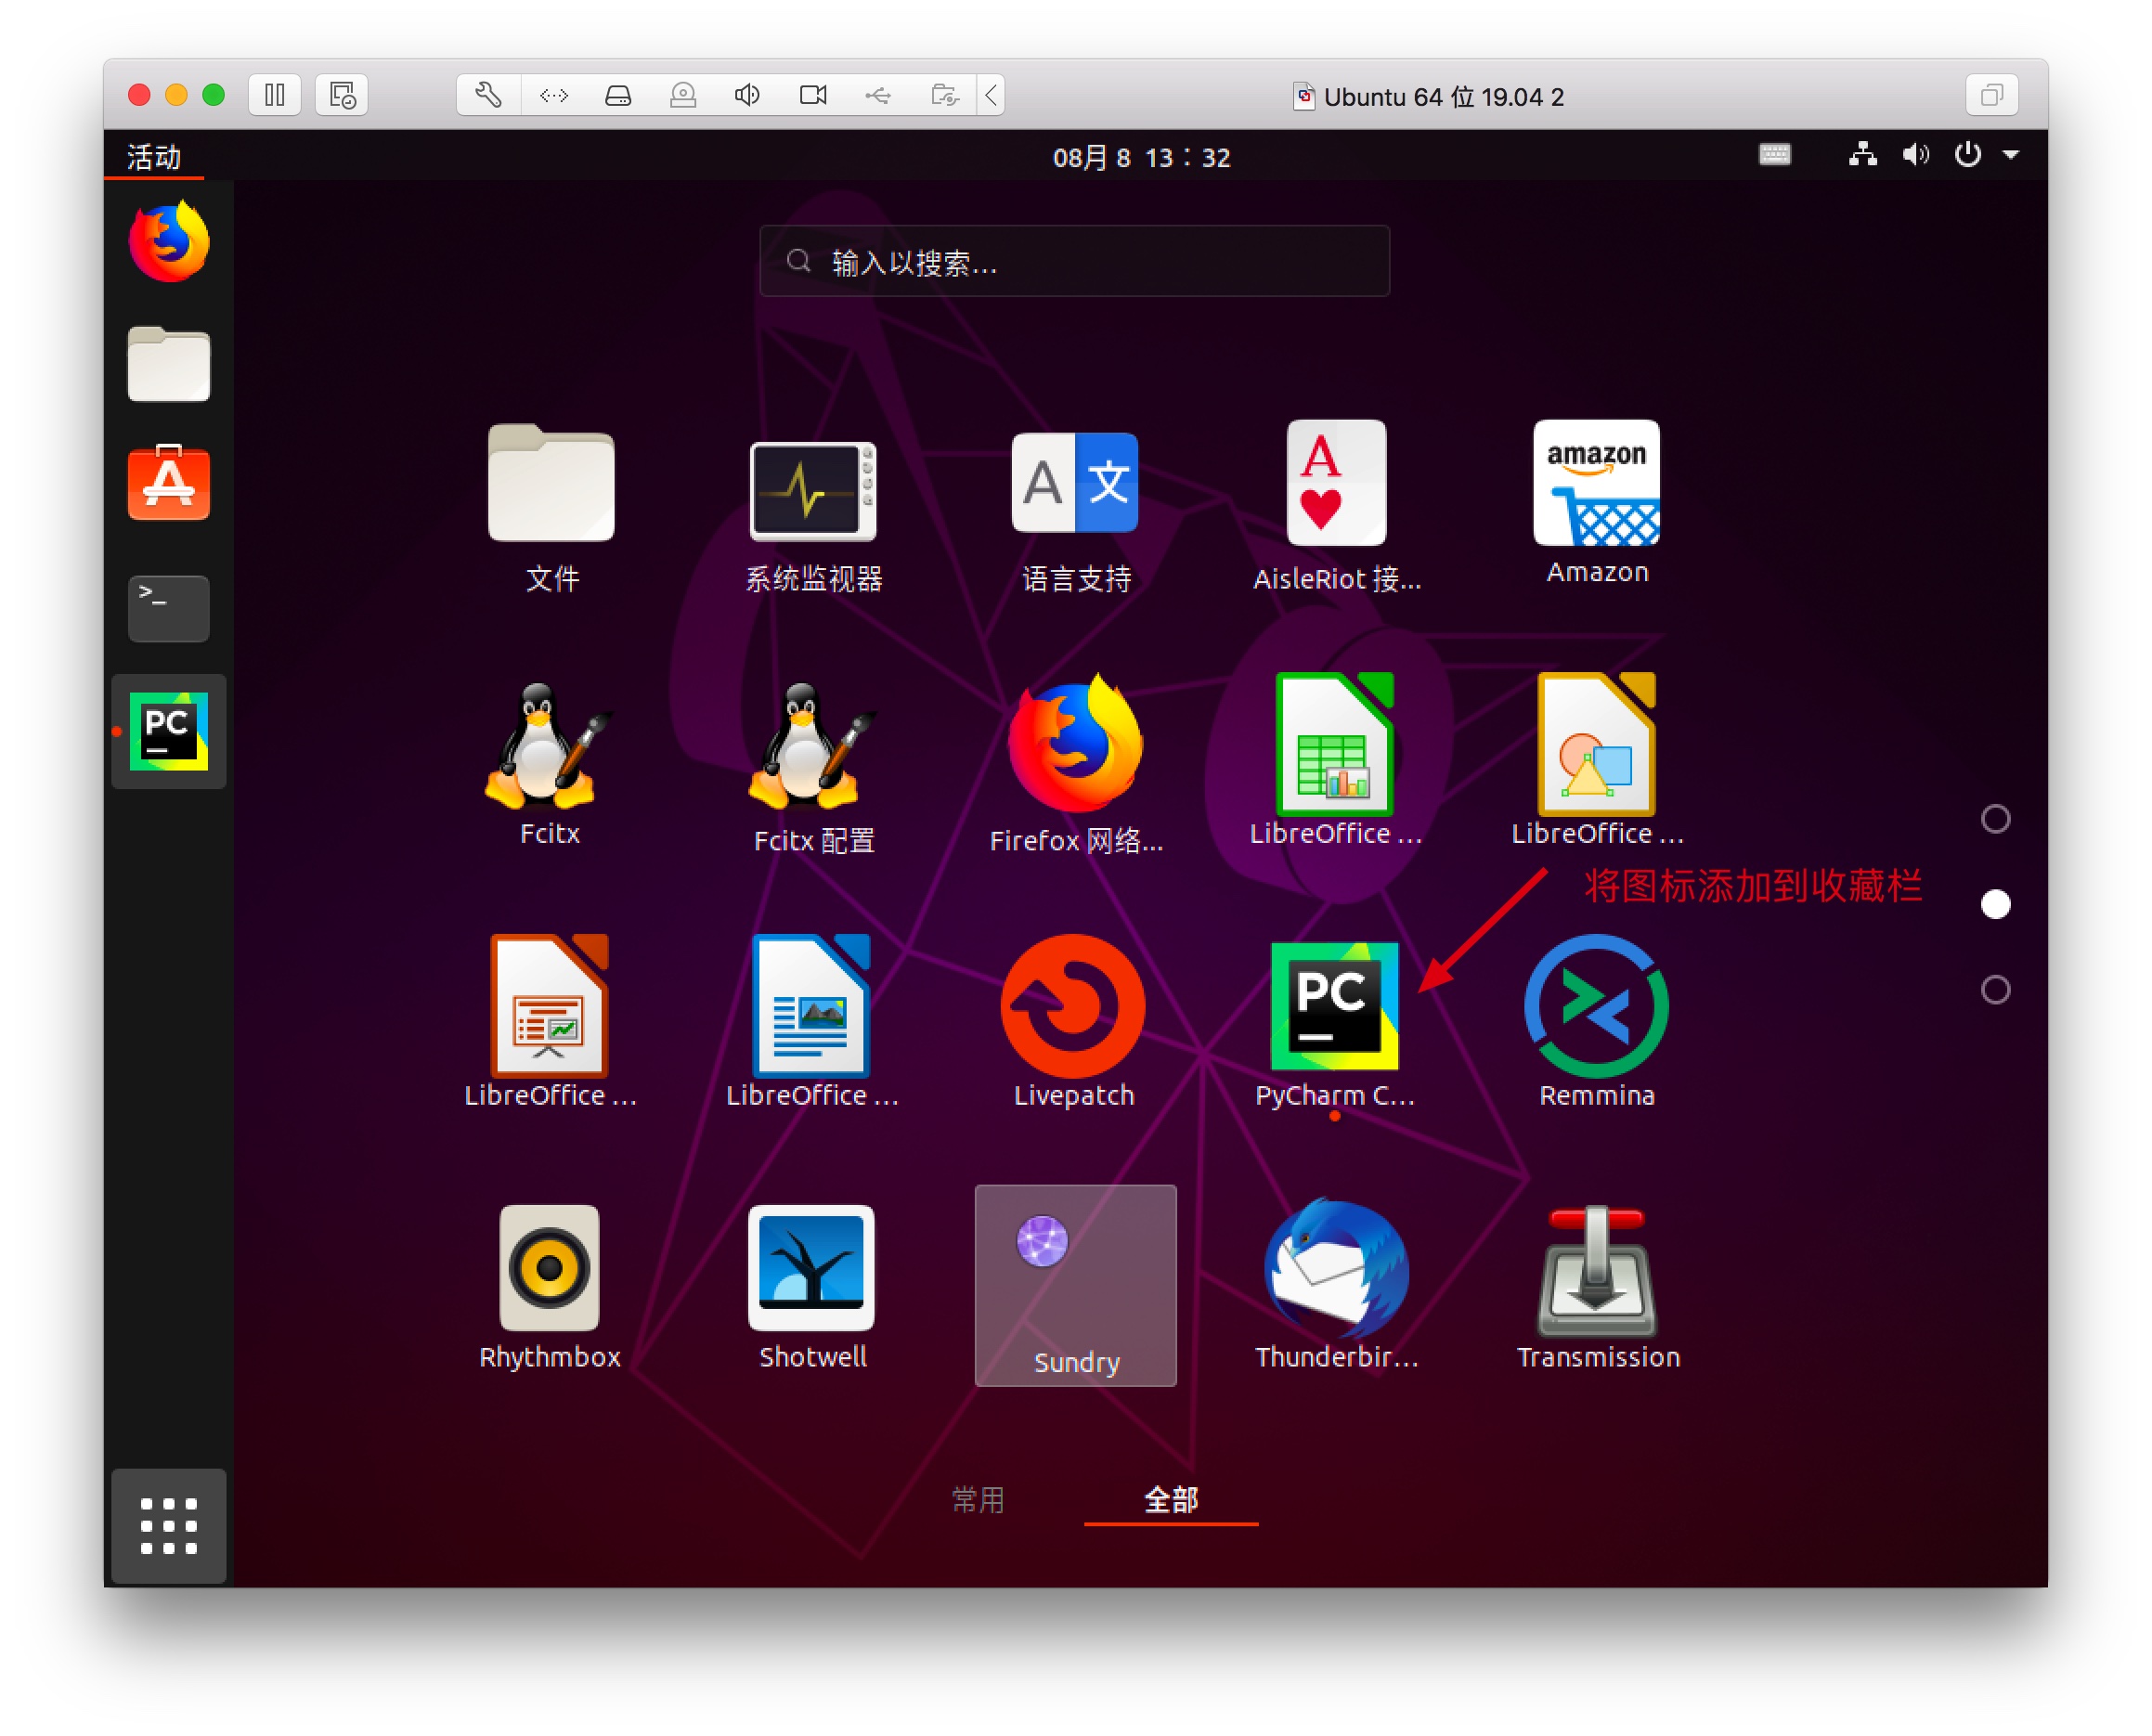
Task: Launch Terminal from the dock
Action: (x=169, y=608)
